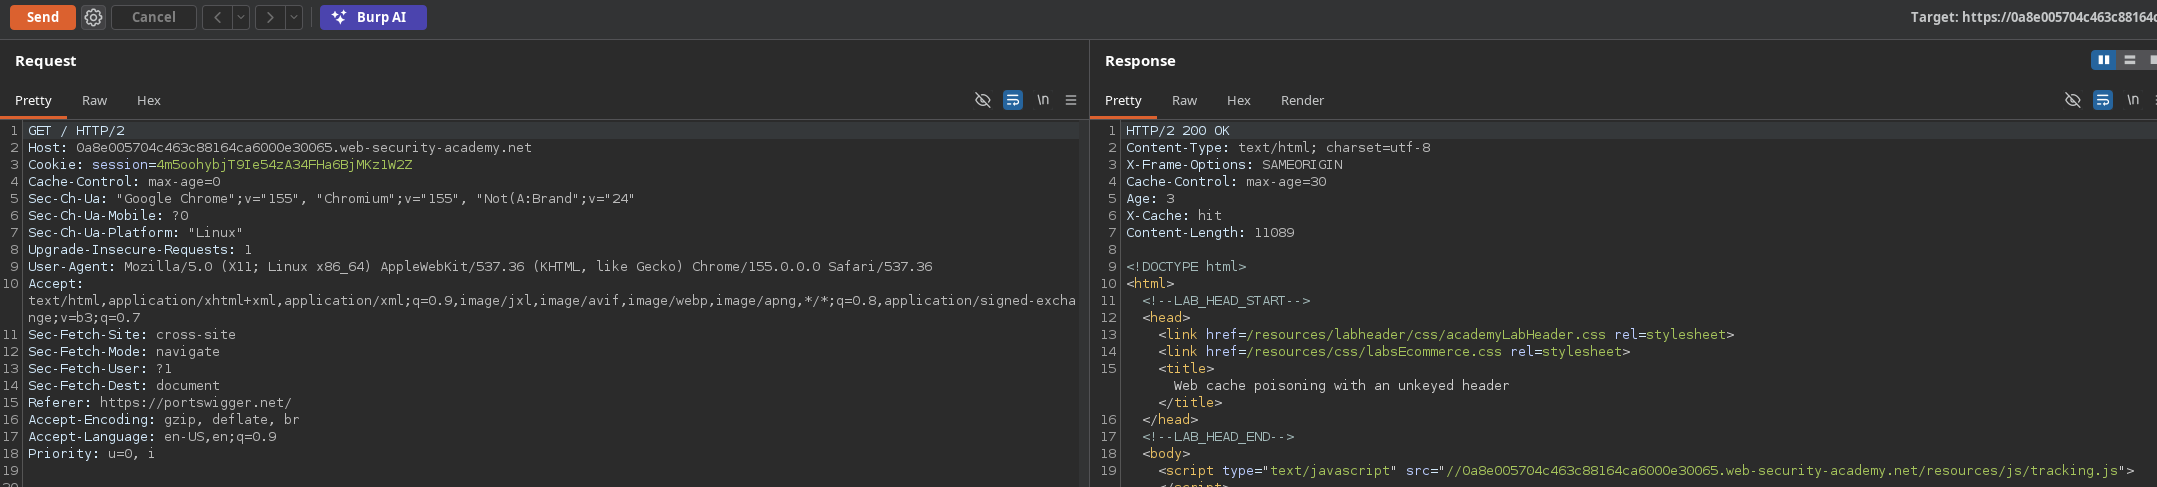2157x487 pixels.
Task: Toggle non-printable characters \n in Request panel
Action: 1043,100
